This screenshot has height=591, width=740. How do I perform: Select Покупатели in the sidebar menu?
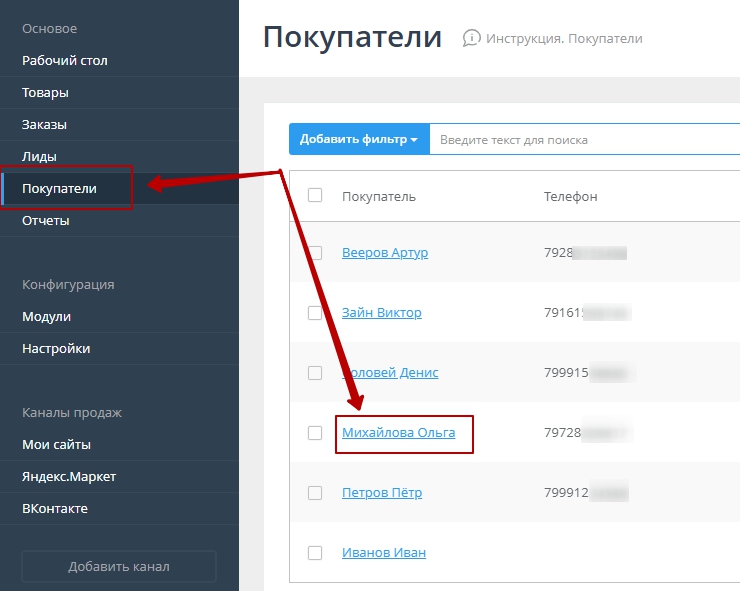tap(59, 189)
